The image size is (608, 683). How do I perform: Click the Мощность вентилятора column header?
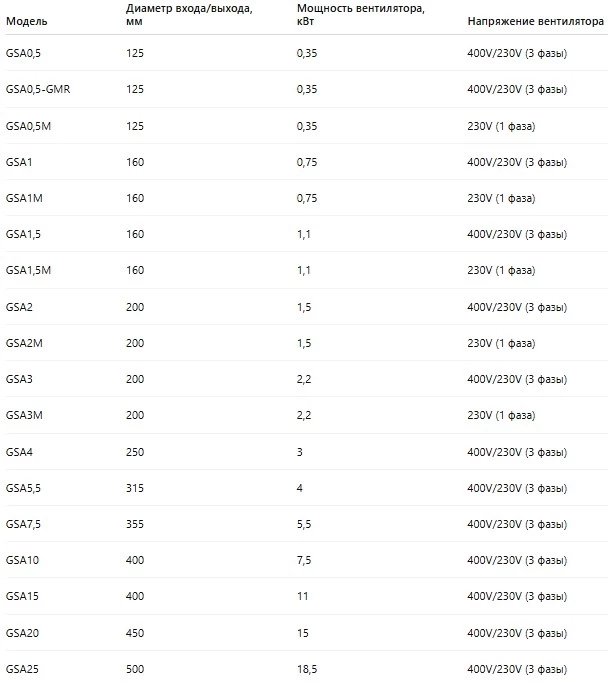(x=356, y=14)
